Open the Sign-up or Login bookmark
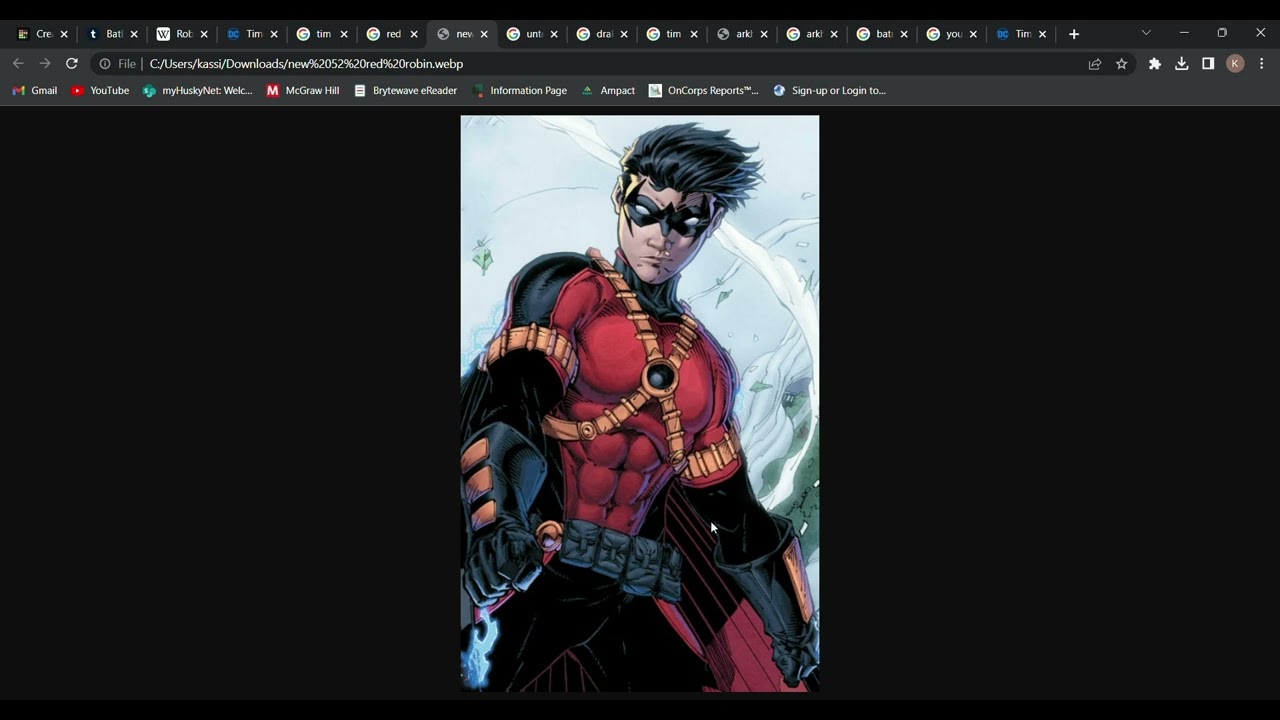The height and width of the screenshot is (720, 1280). click(829, 90)
